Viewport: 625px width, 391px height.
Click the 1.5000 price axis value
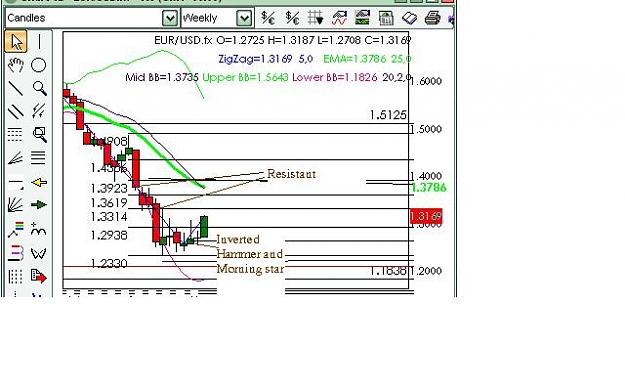coord(426,129)
